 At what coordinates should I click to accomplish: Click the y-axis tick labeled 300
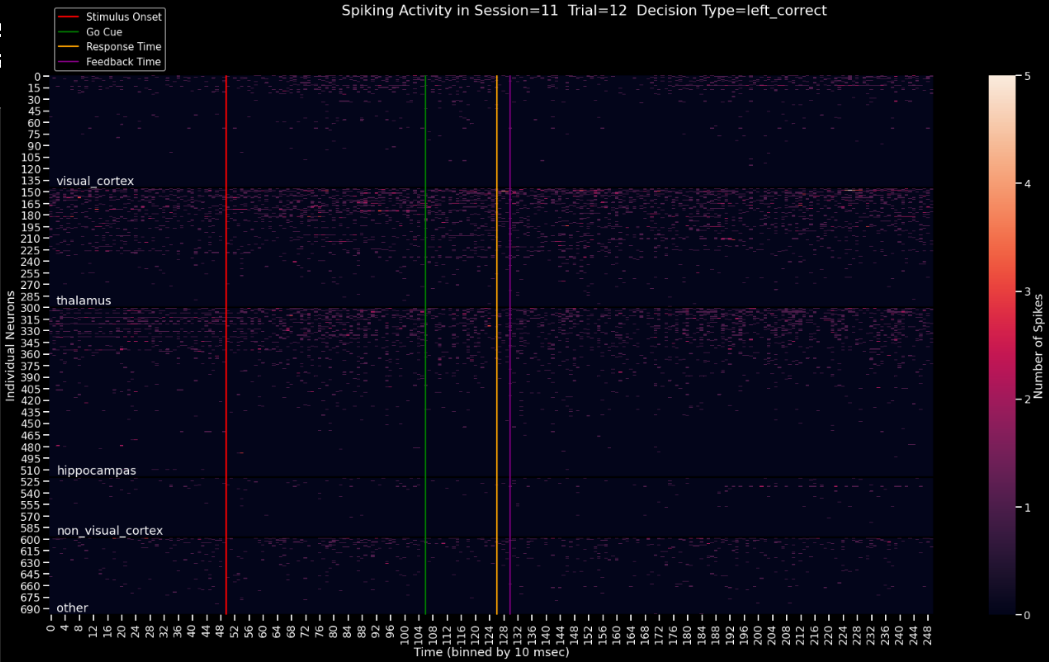(31, 308)
